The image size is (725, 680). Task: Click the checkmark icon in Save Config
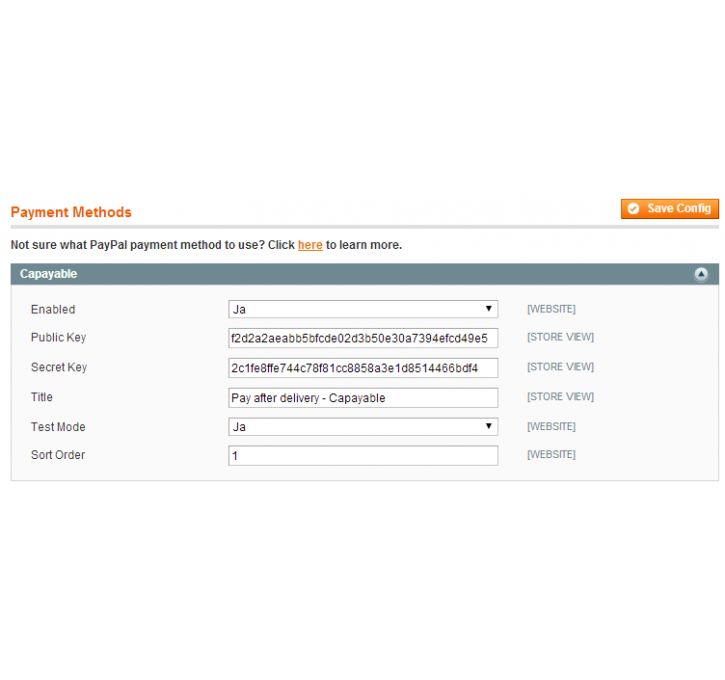coord(633,209)
